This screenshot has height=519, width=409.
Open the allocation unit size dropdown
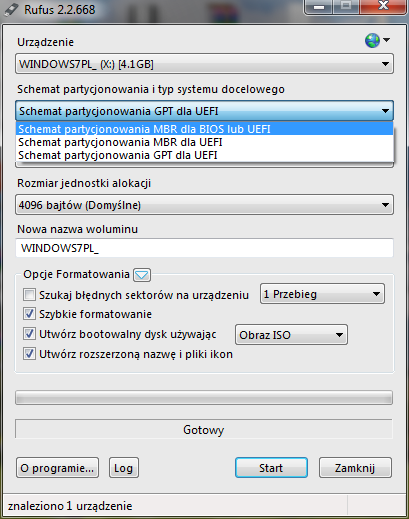coord(204,205)
